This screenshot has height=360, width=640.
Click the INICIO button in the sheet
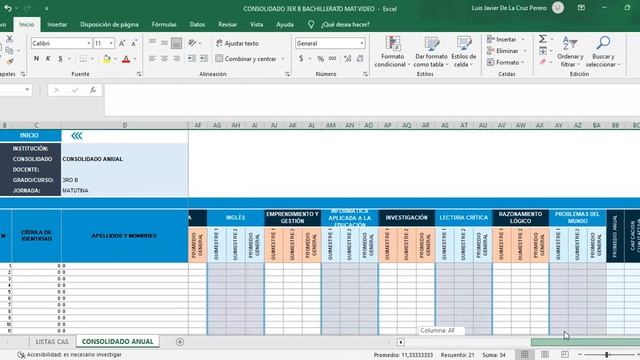(x=29, y=136)
